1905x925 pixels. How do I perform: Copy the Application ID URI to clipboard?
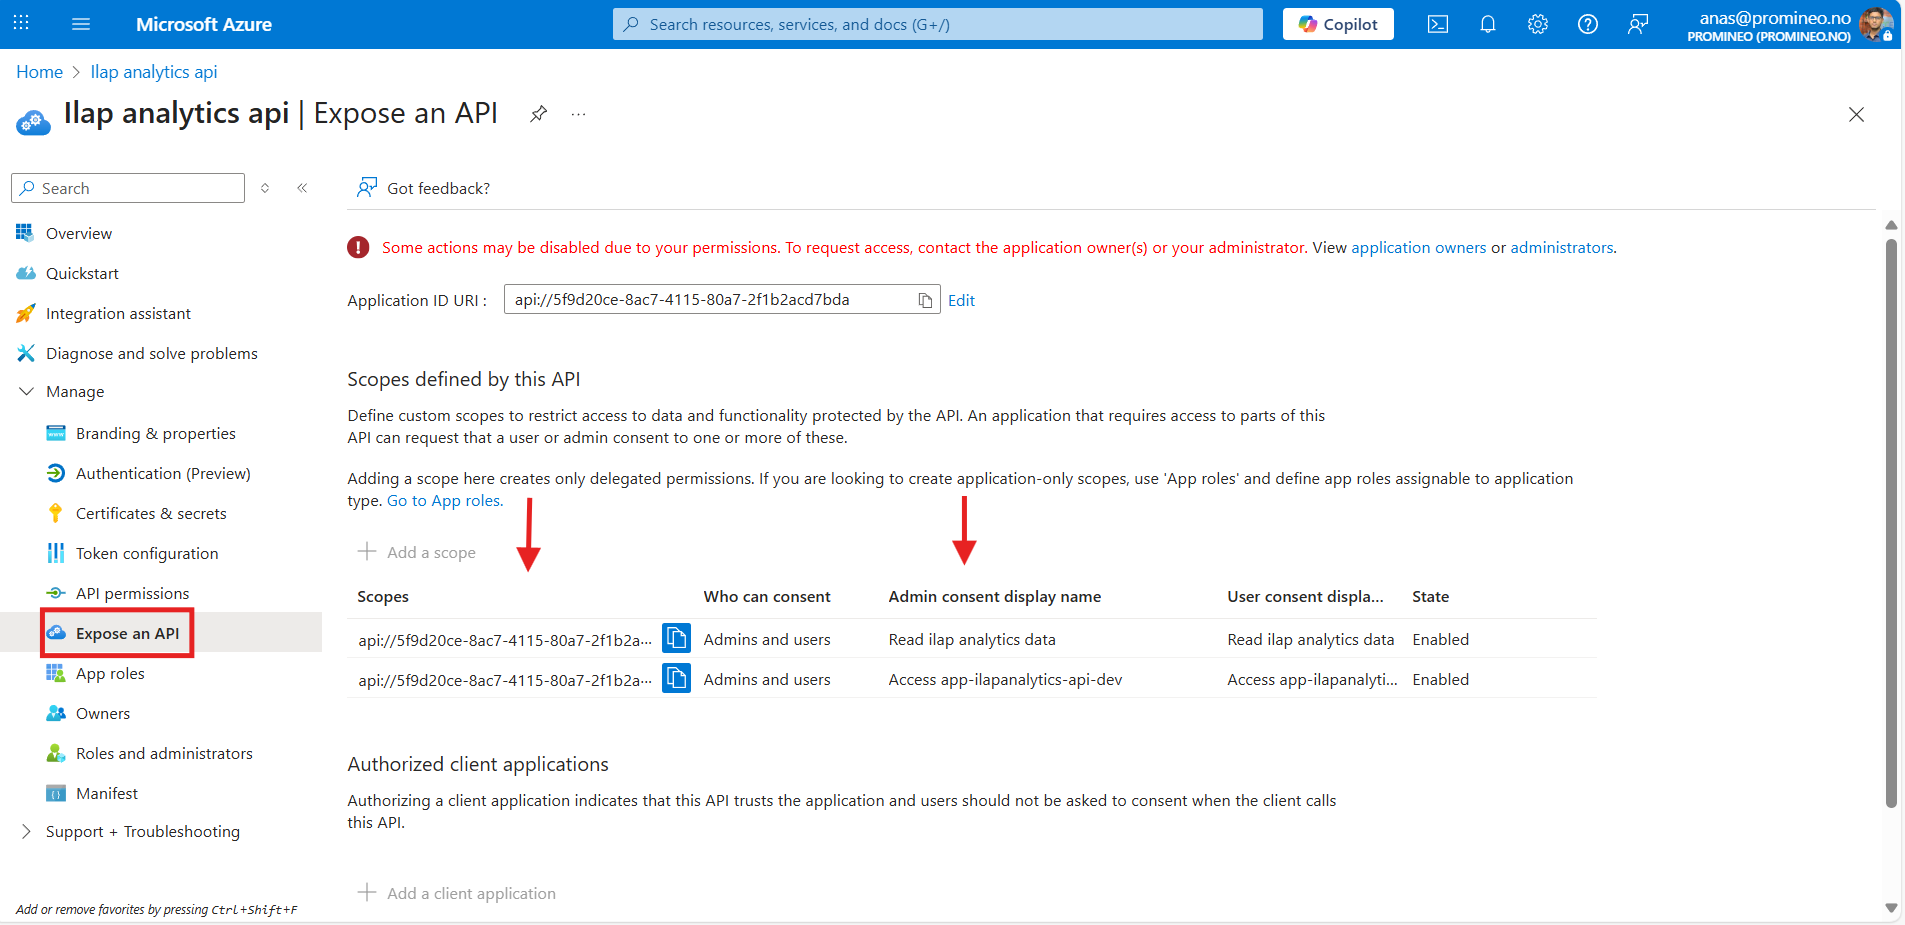pyautogui.click(x=925, y=300)
